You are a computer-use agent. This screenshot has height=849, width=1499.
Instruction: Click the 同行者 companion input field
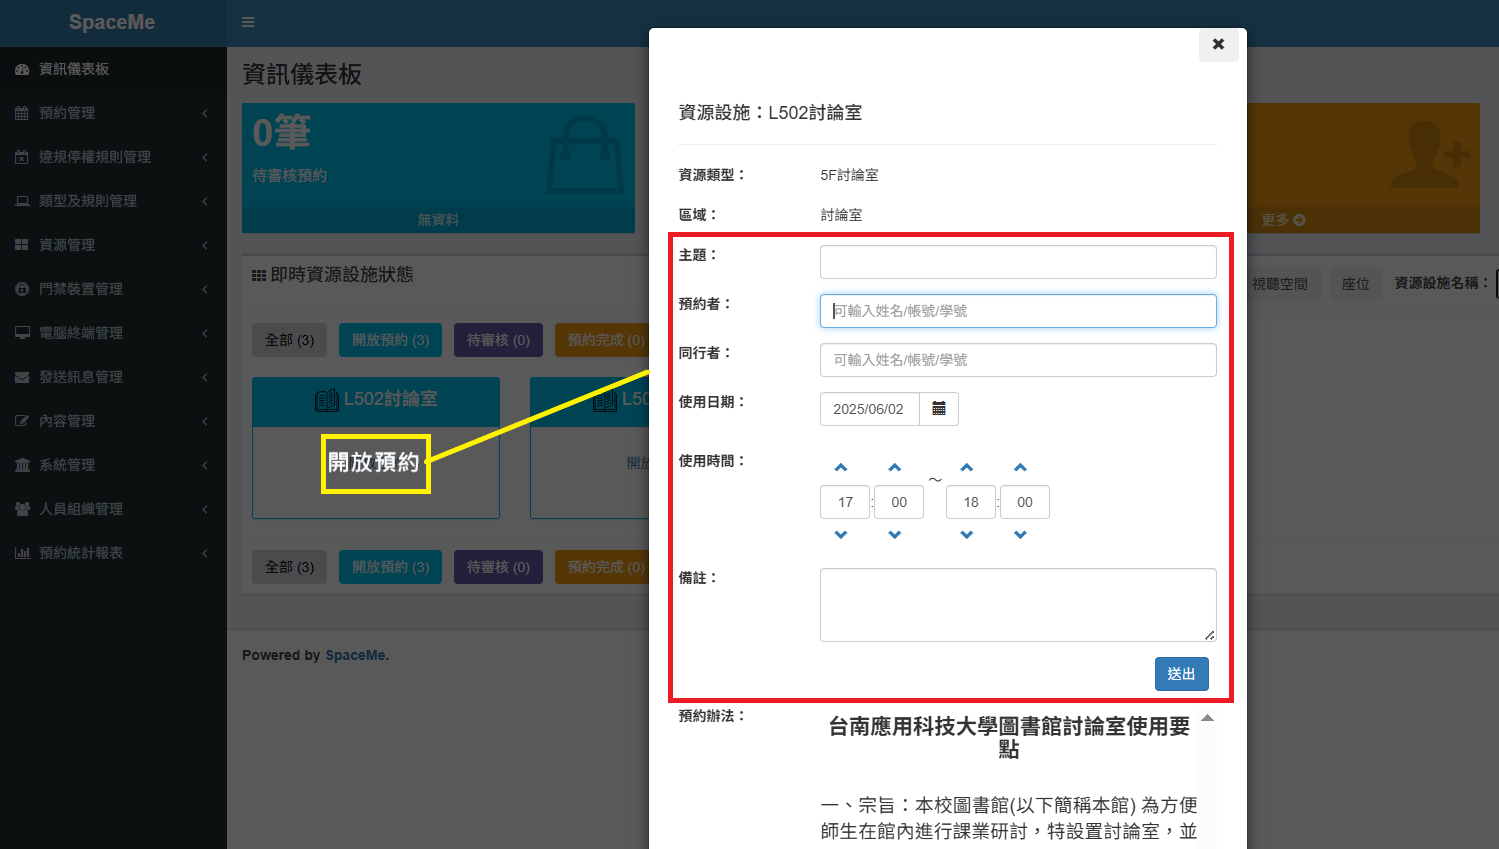pos(1017,360)
